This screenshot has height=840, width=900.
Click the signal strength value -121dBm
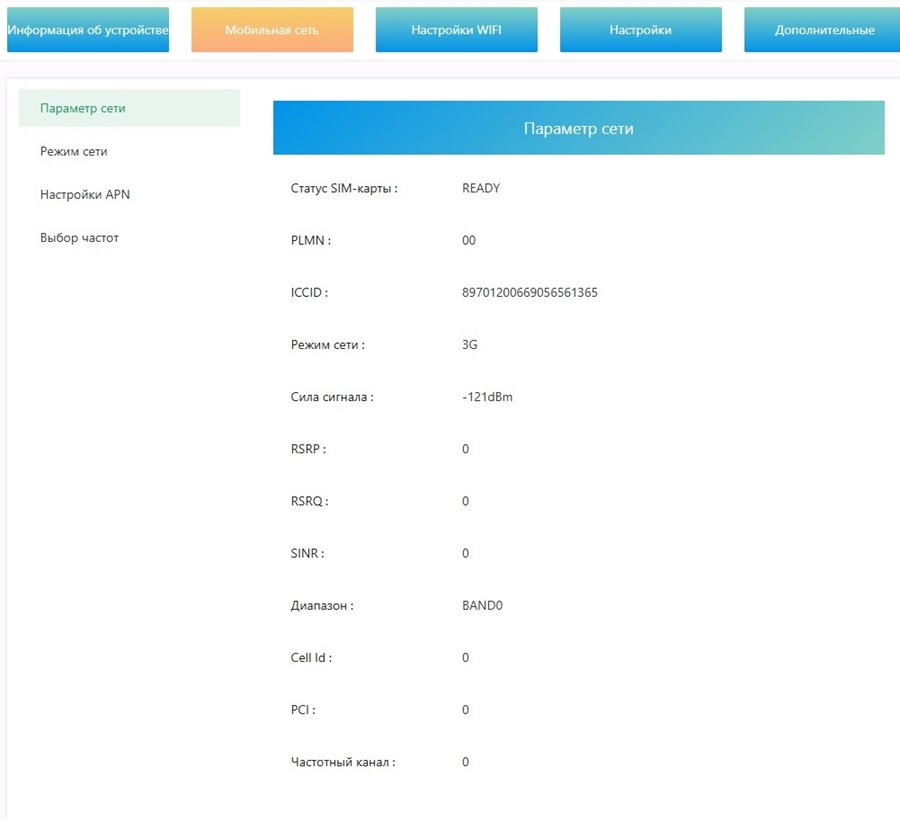click(x=487, y=397)
